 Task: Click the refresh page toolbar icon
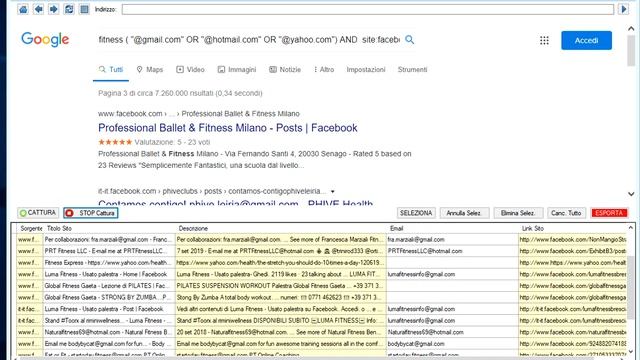pos(69,9)
